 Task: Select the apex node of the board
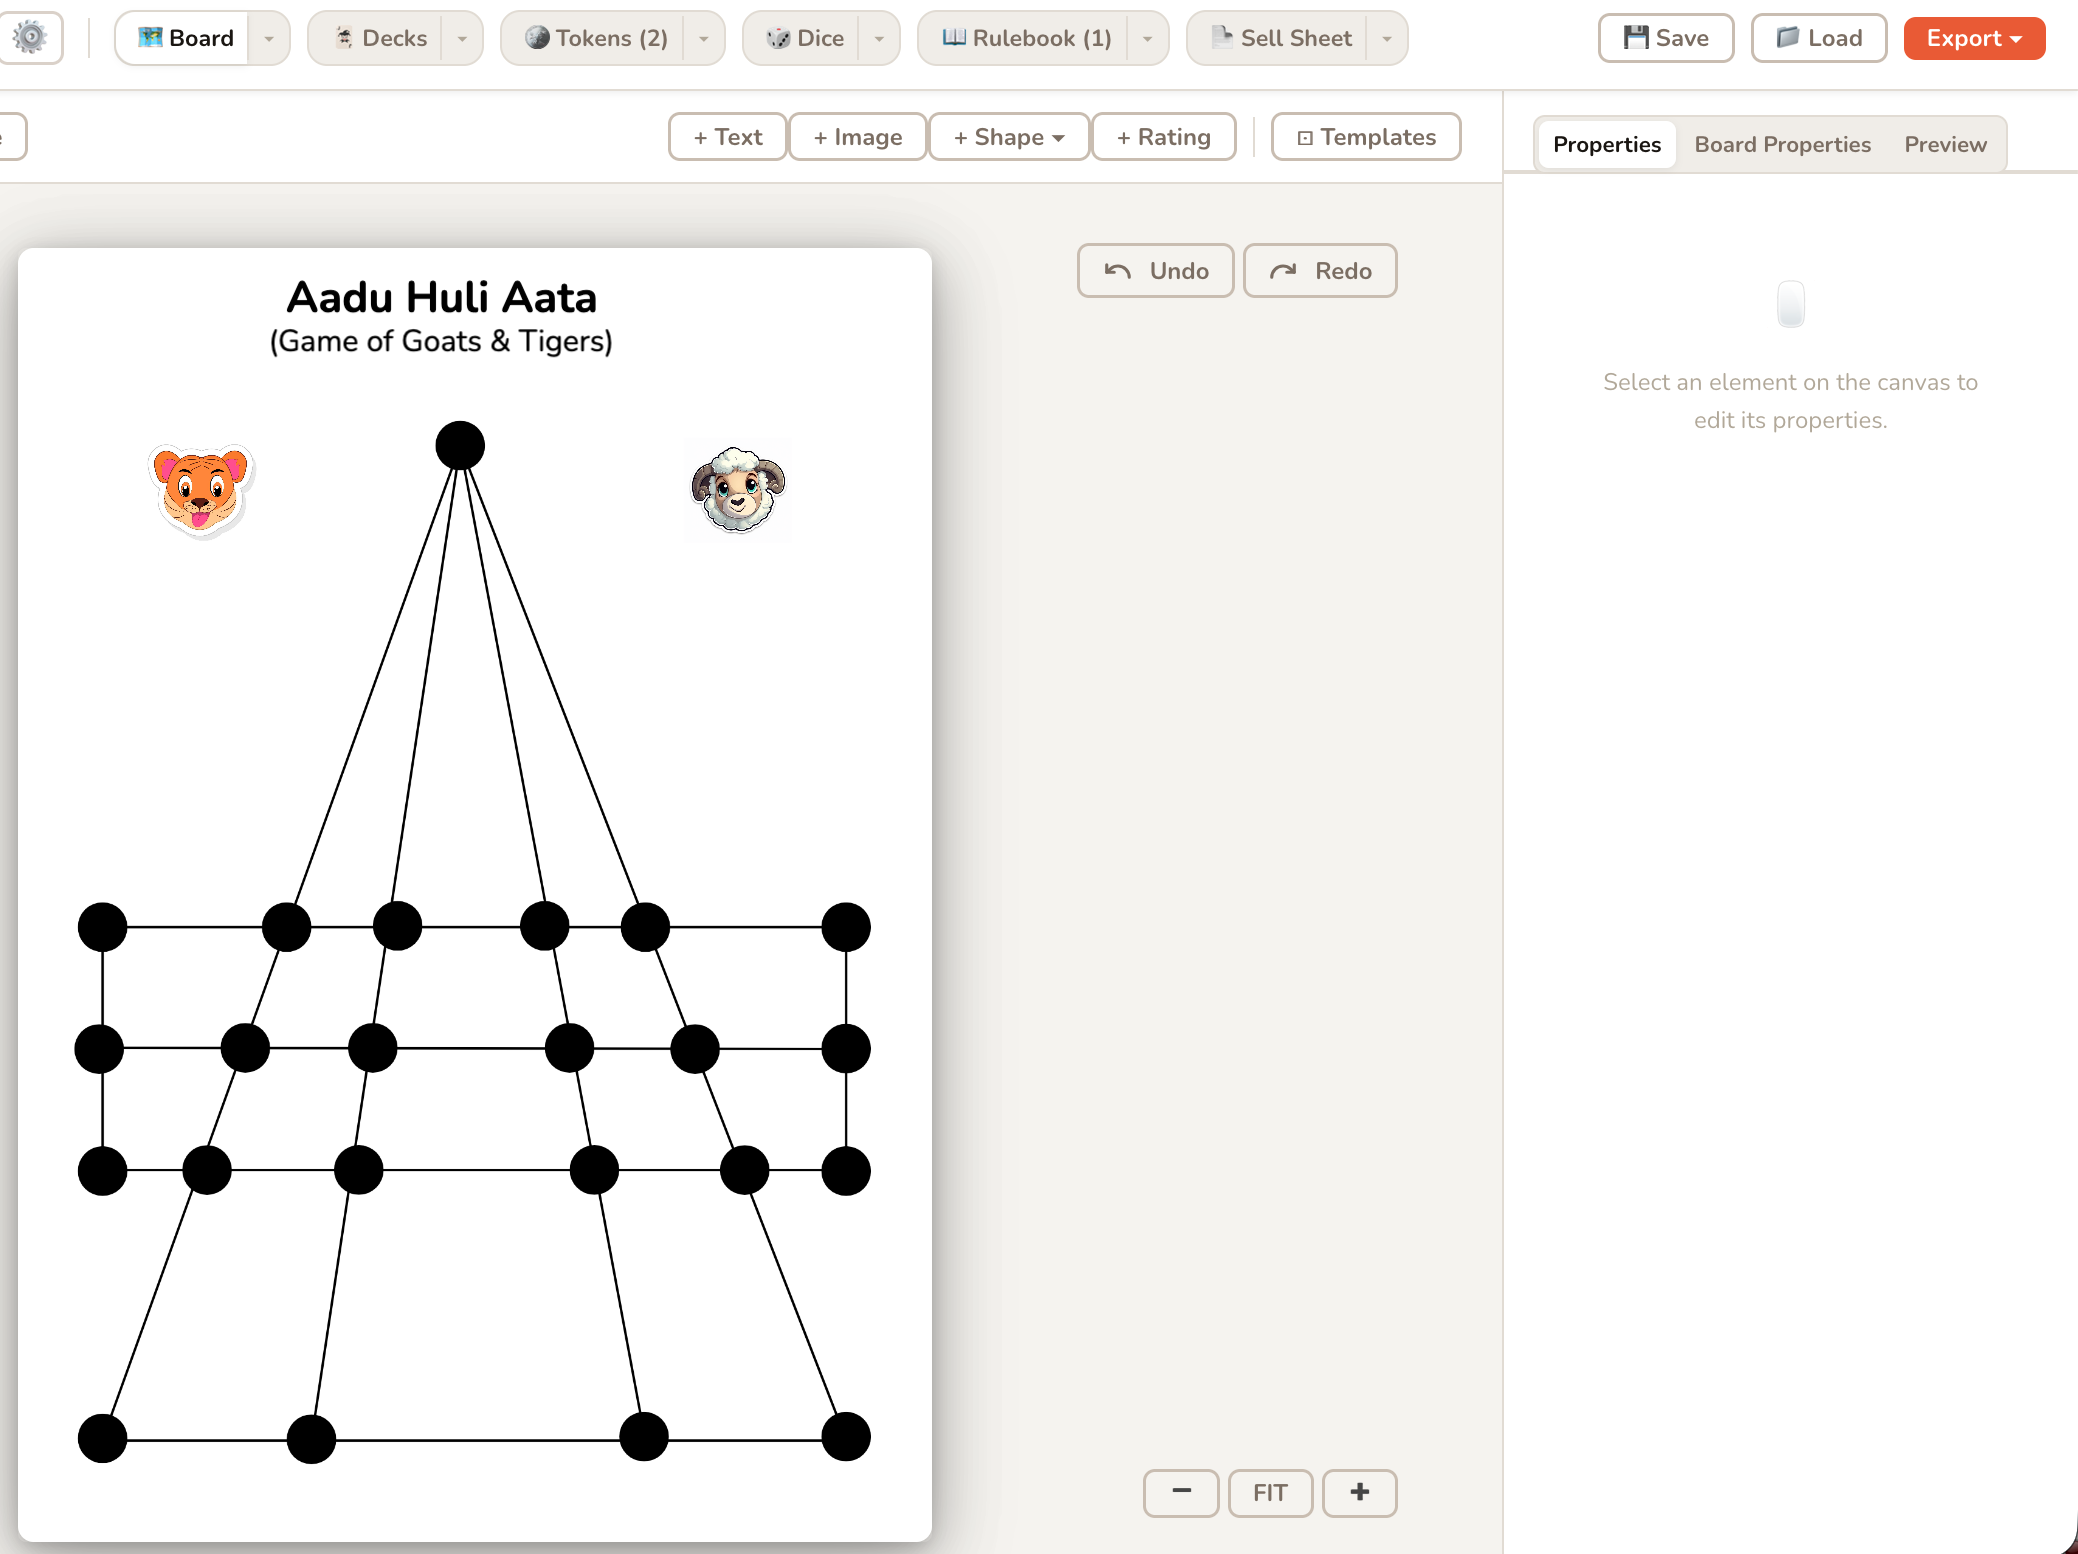[460, 445]
